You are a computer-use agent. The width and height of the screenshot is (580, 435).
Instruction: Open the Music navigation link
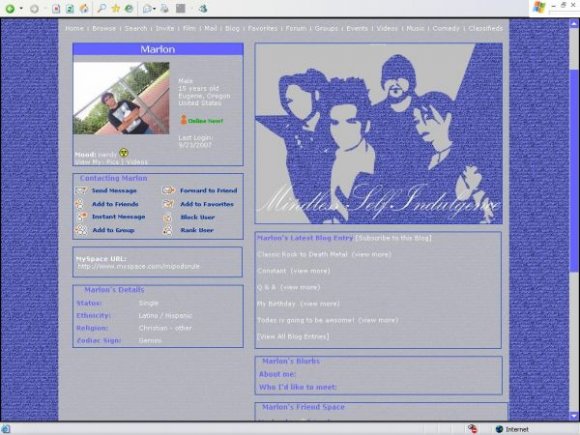point(415,28)
